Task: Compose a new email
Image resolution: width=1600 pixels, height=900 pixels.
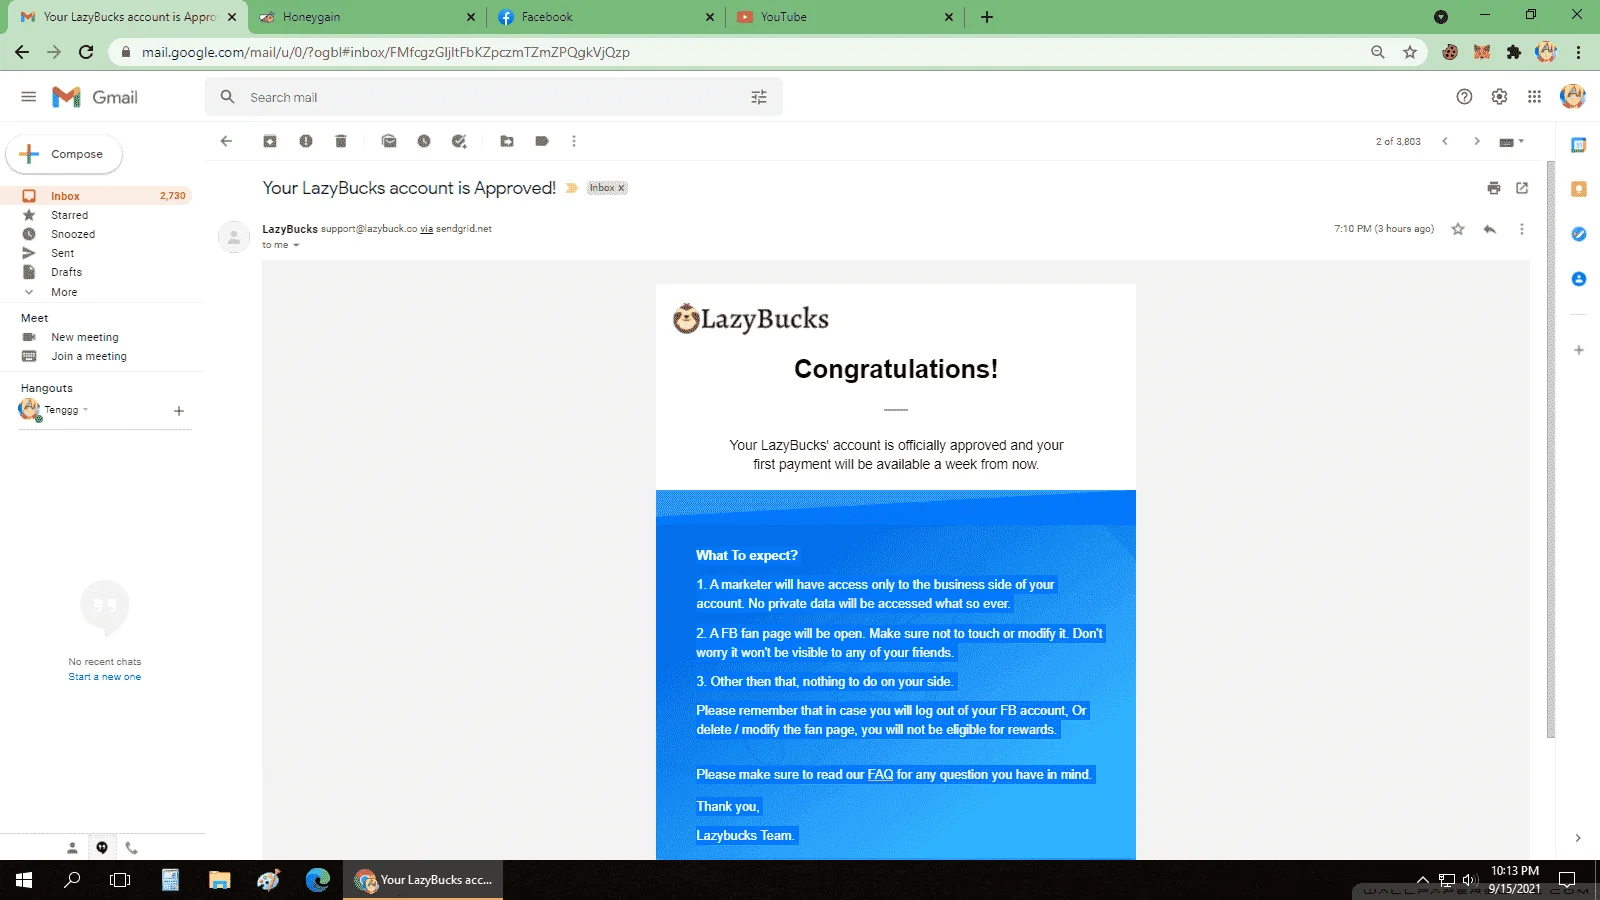Action: point(64,154)
